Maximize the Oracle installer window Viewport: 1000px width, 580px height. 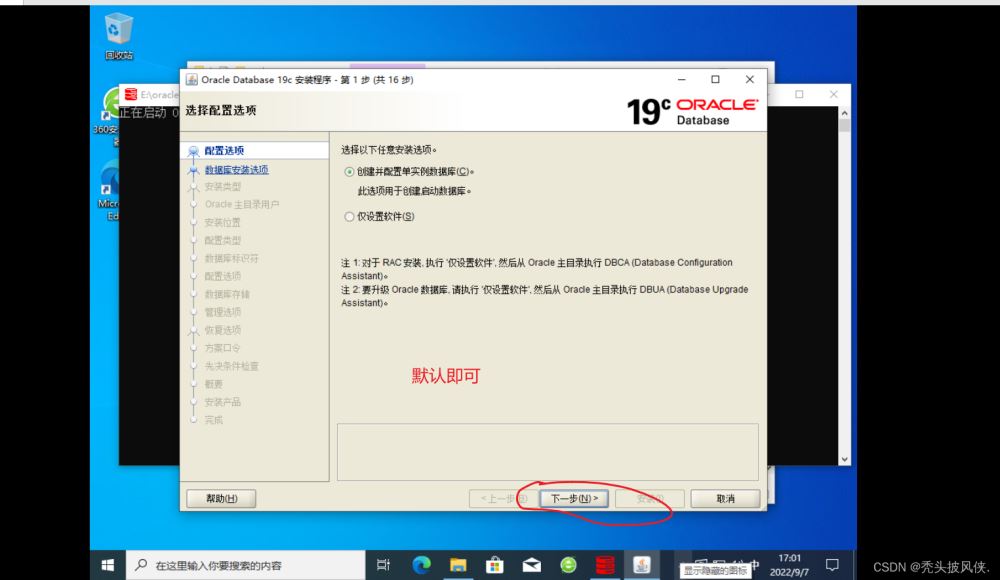pyautogui.click(x=716, y=80)
